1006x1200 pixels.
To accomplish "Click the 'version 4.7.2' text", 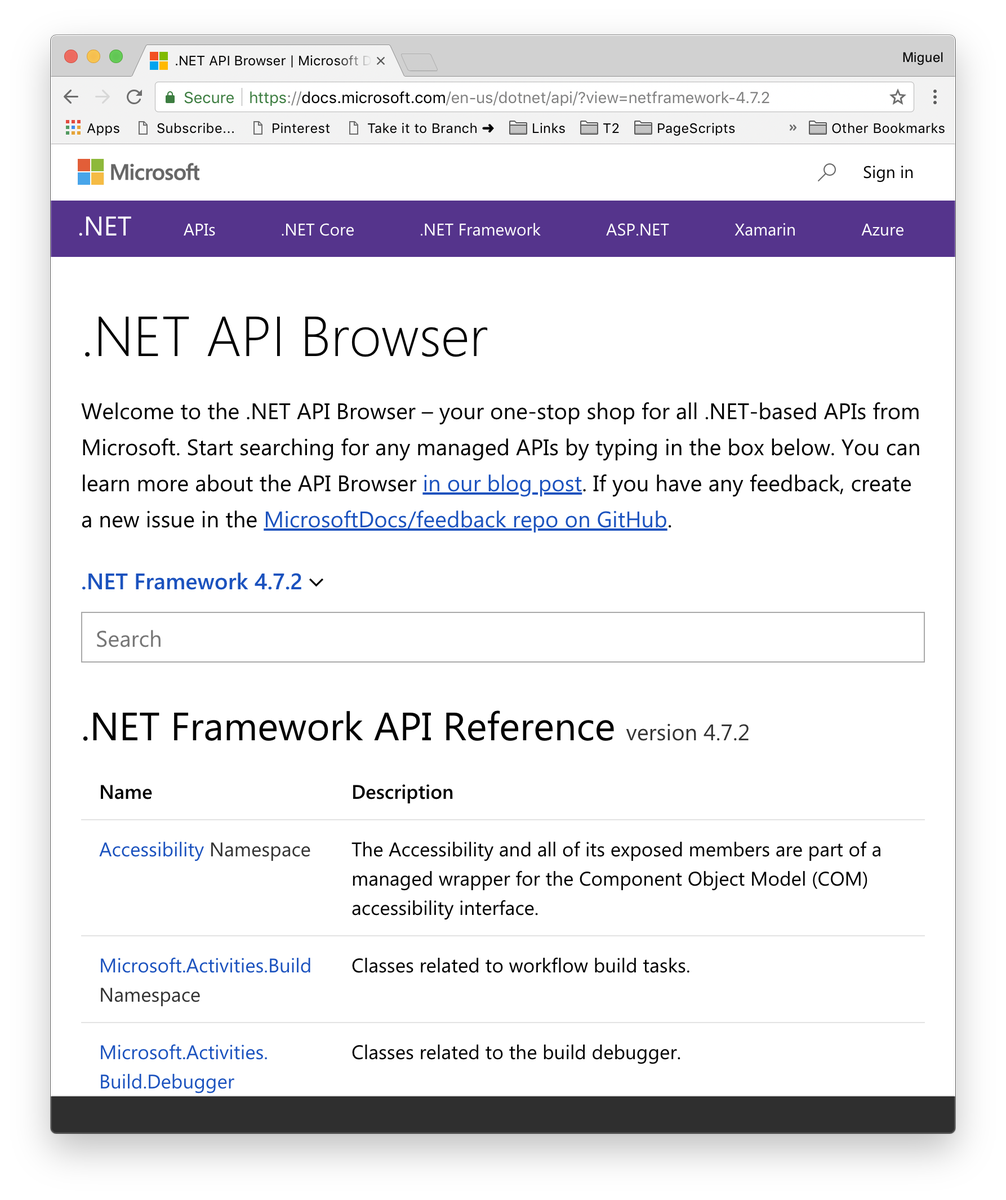I will (x=687, y=733).
